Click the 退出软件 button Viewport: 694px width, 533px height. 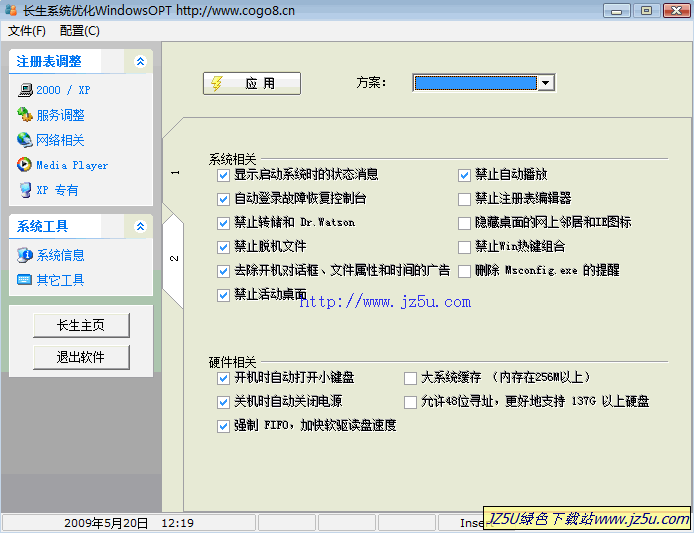[x=81, y=357]
